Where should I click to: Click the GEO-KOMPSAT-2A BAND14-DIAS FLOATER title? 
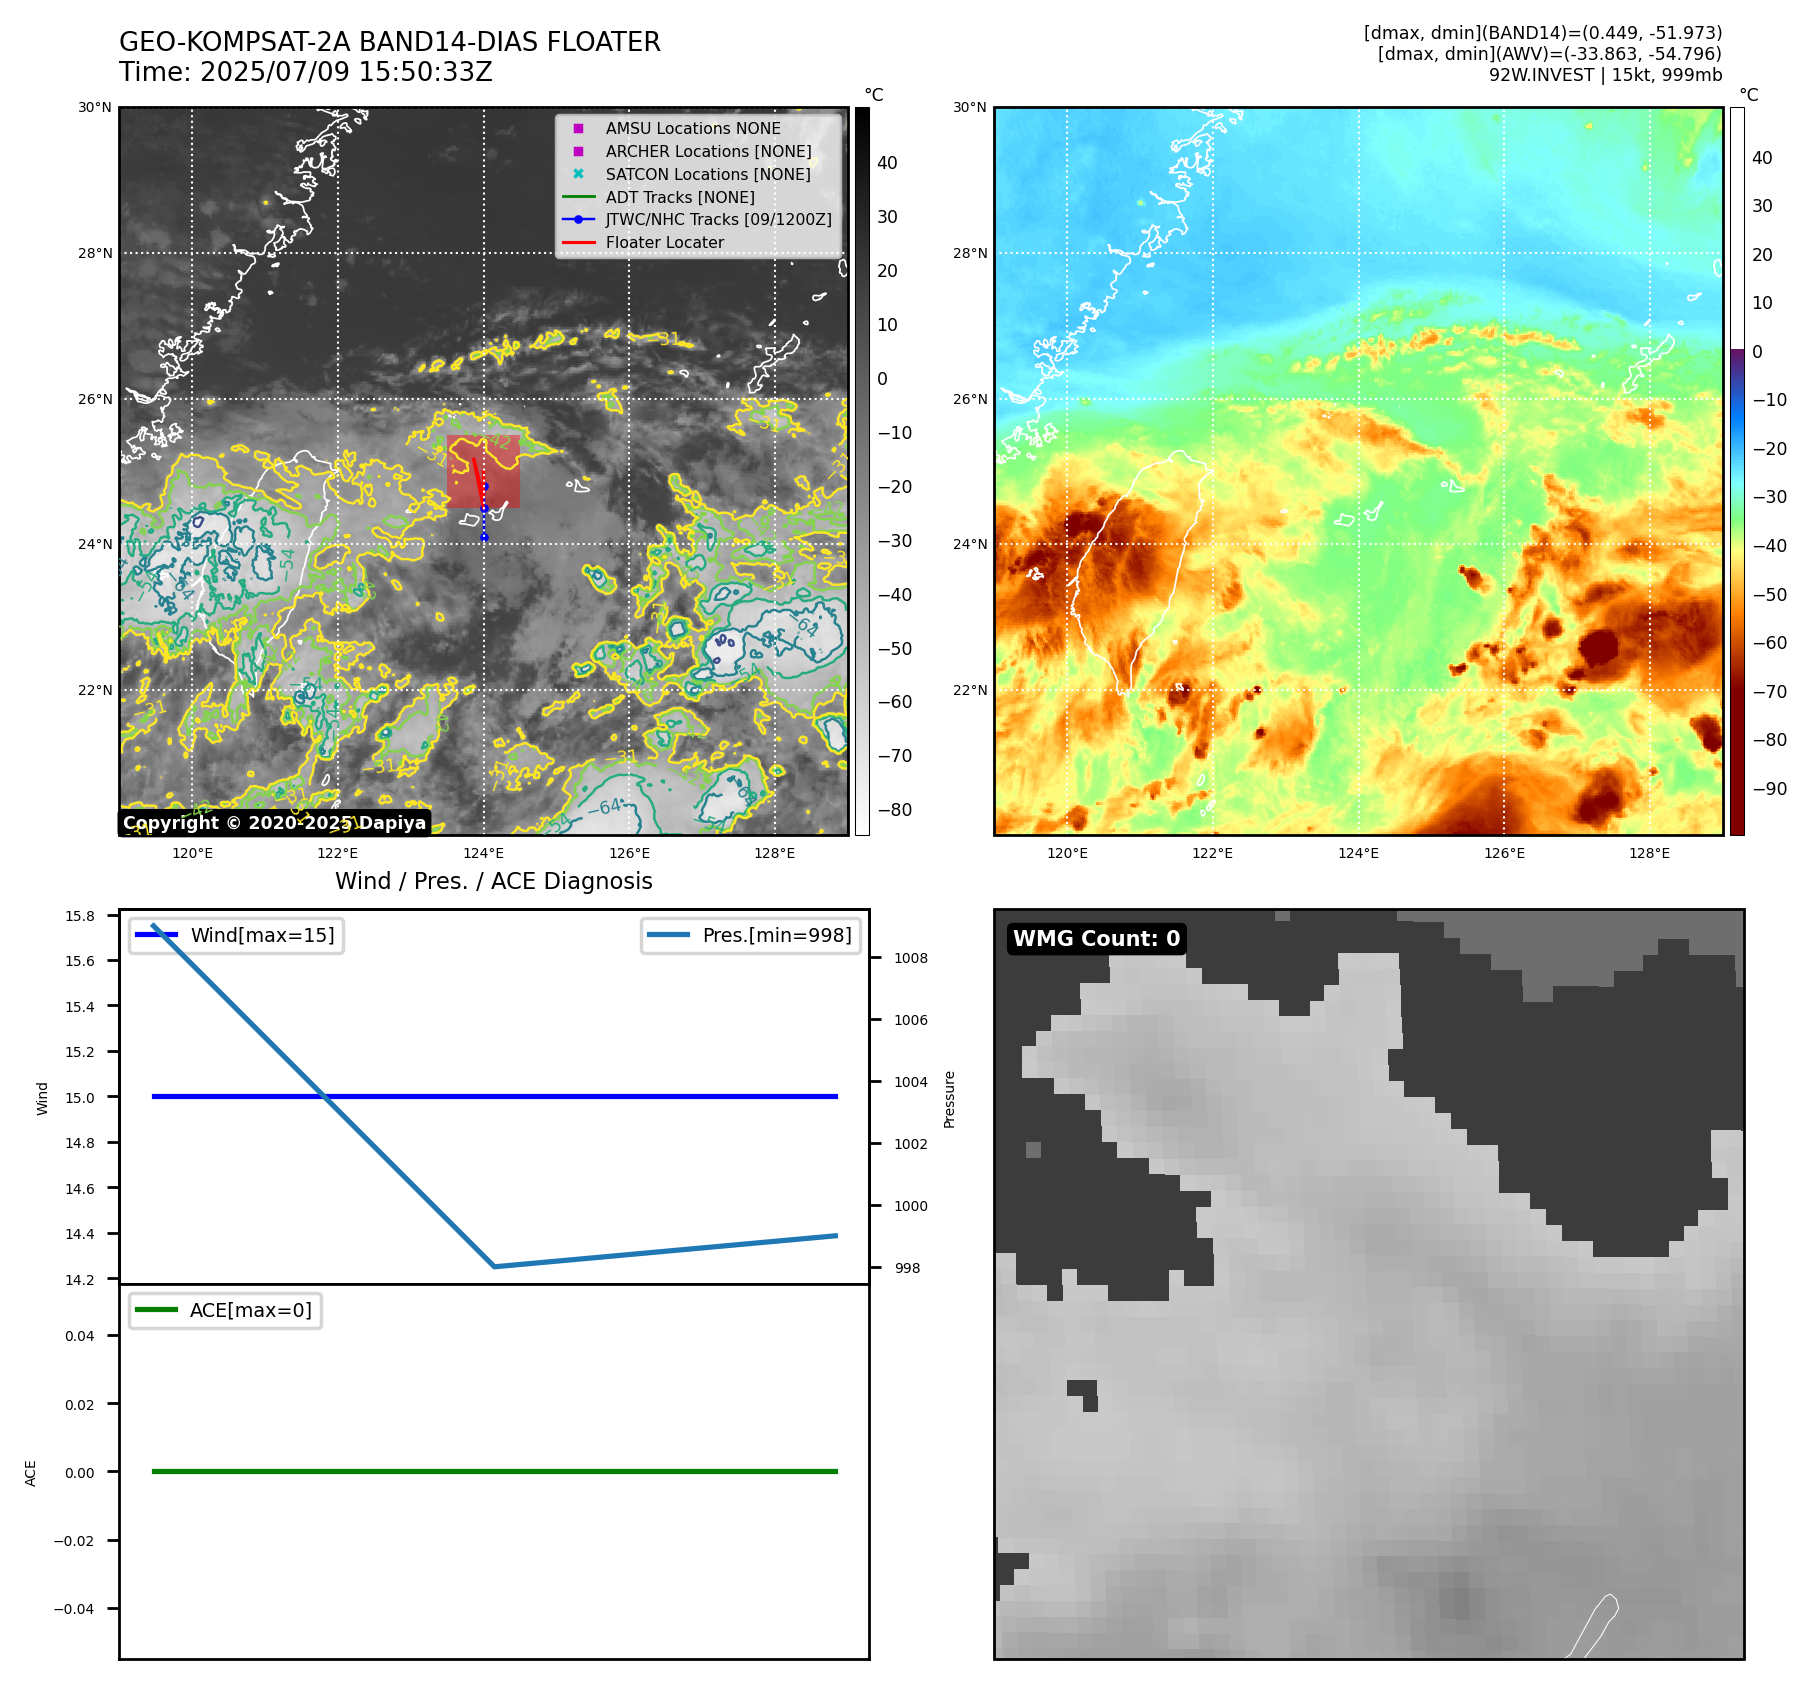(x=390, y=42)
